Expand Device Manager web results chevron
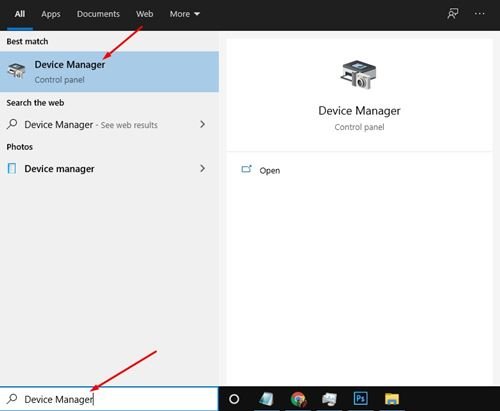Image resolution: width=500 pixels, height=411 pixels. pos(202,124)
